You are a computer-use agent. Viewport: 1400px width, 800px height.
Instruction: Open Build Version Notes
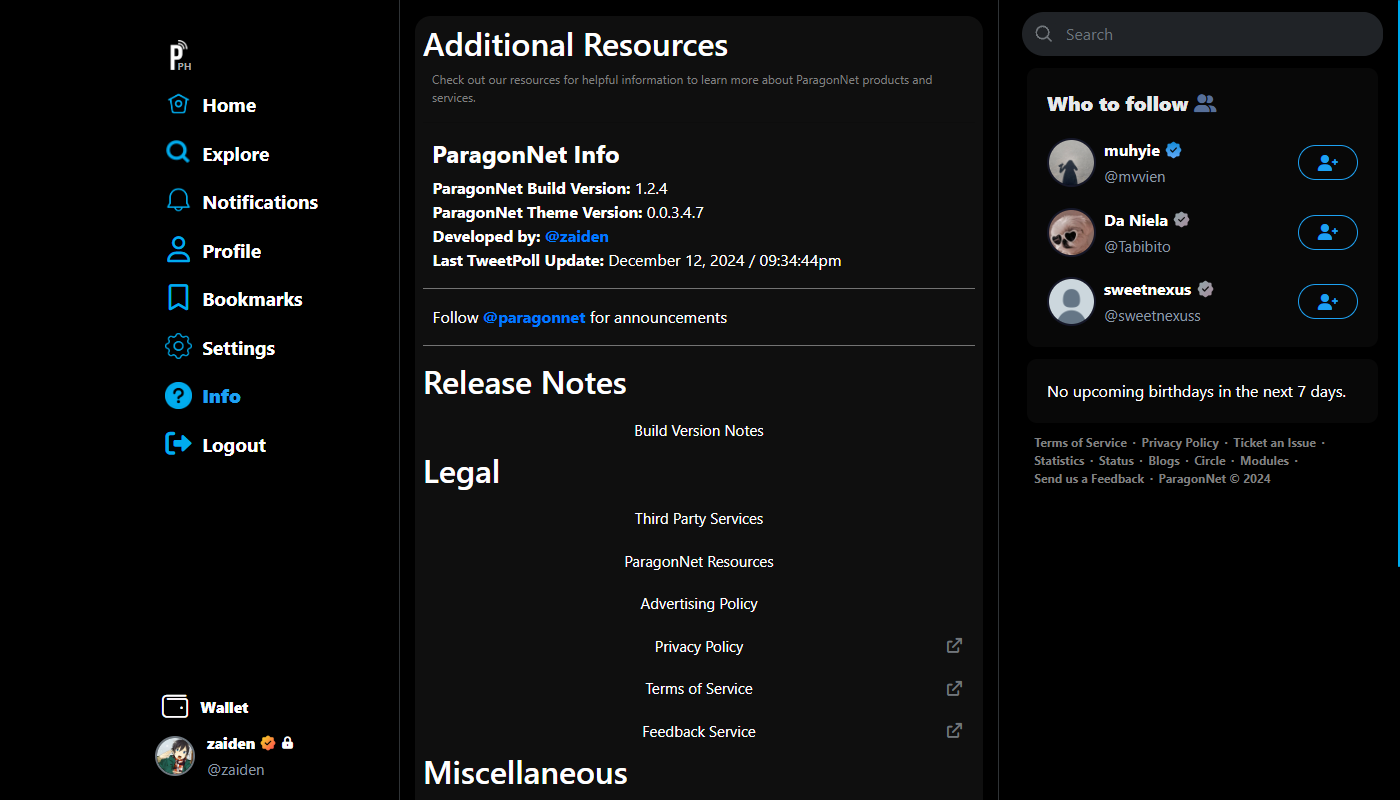click(x=698, y=431)
